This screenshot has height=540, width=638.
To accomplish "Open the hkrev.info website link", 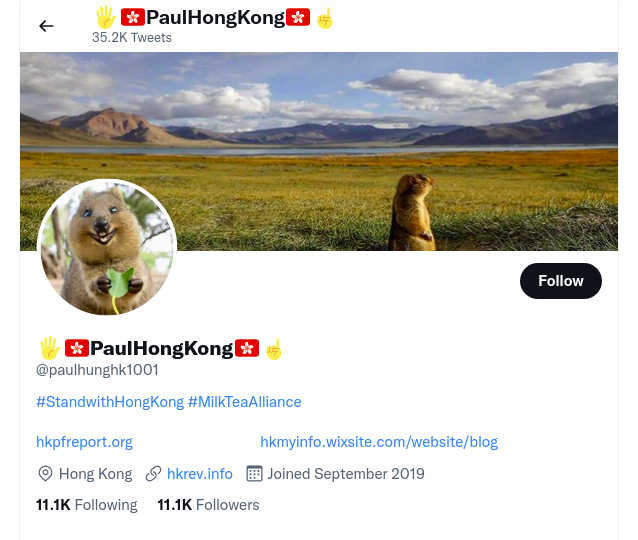I will coord(200,474).
